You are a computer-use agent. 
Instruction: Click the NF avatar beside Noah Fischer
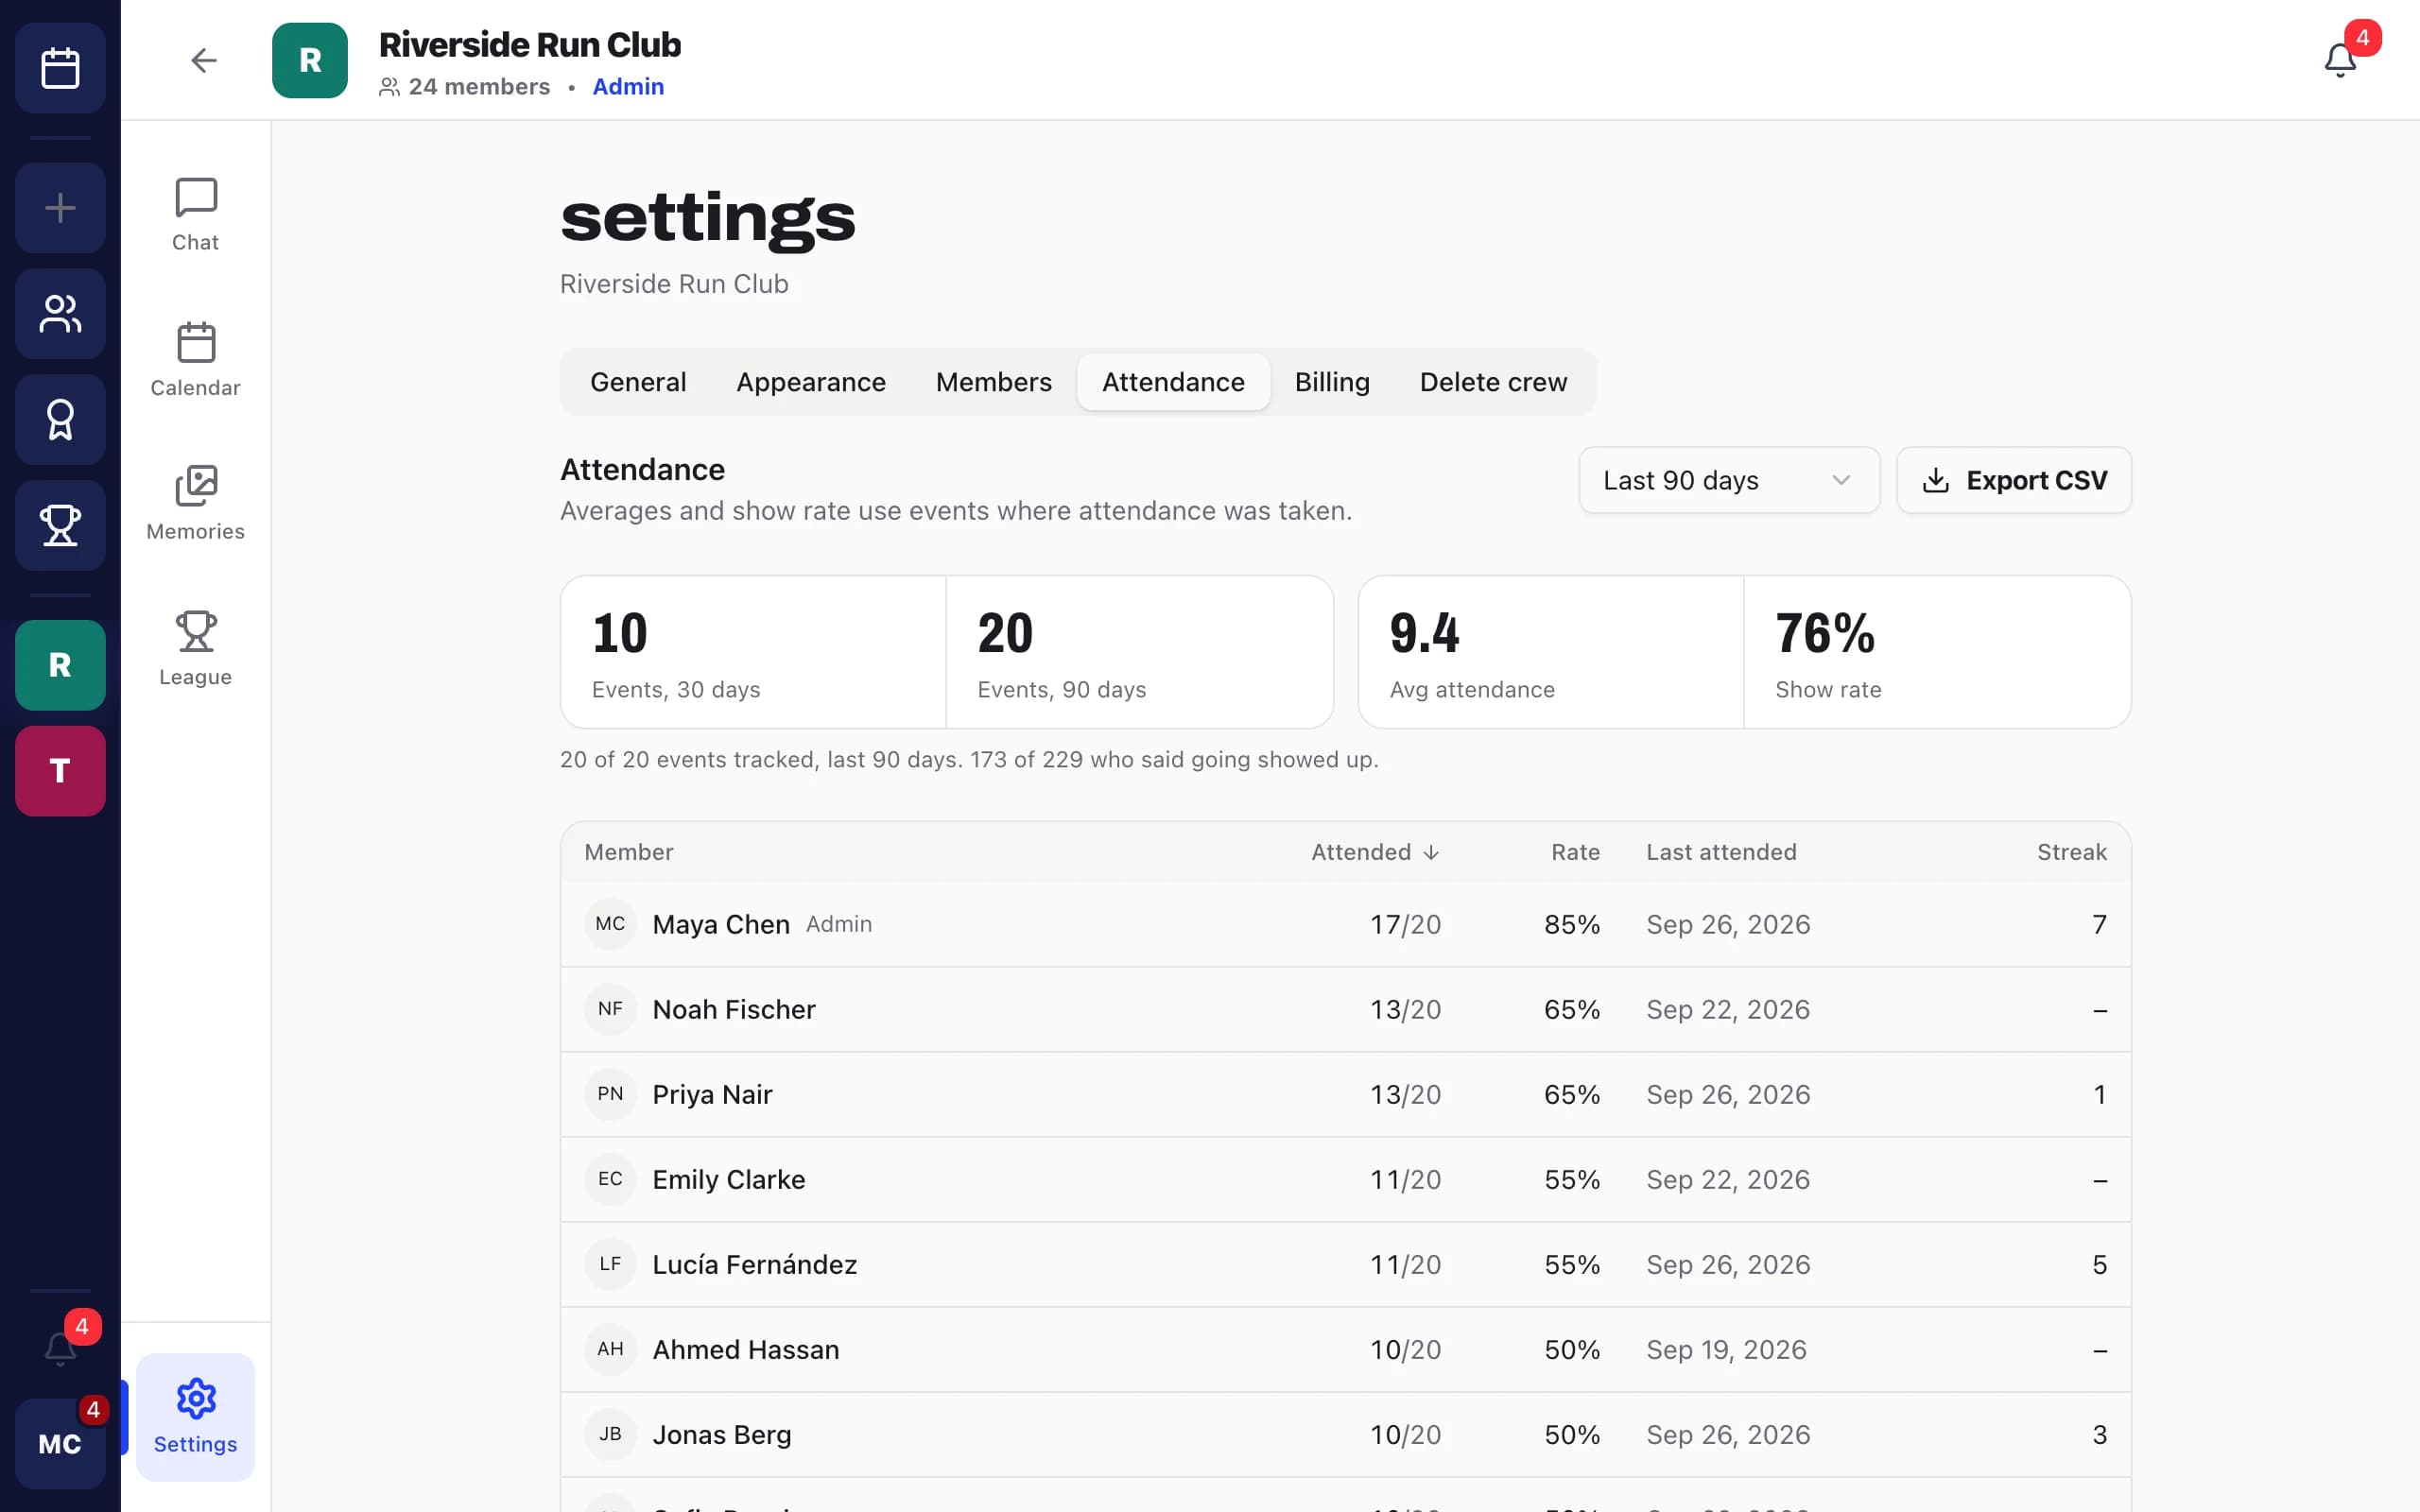pyautogui.click(x=610, y=1009)
